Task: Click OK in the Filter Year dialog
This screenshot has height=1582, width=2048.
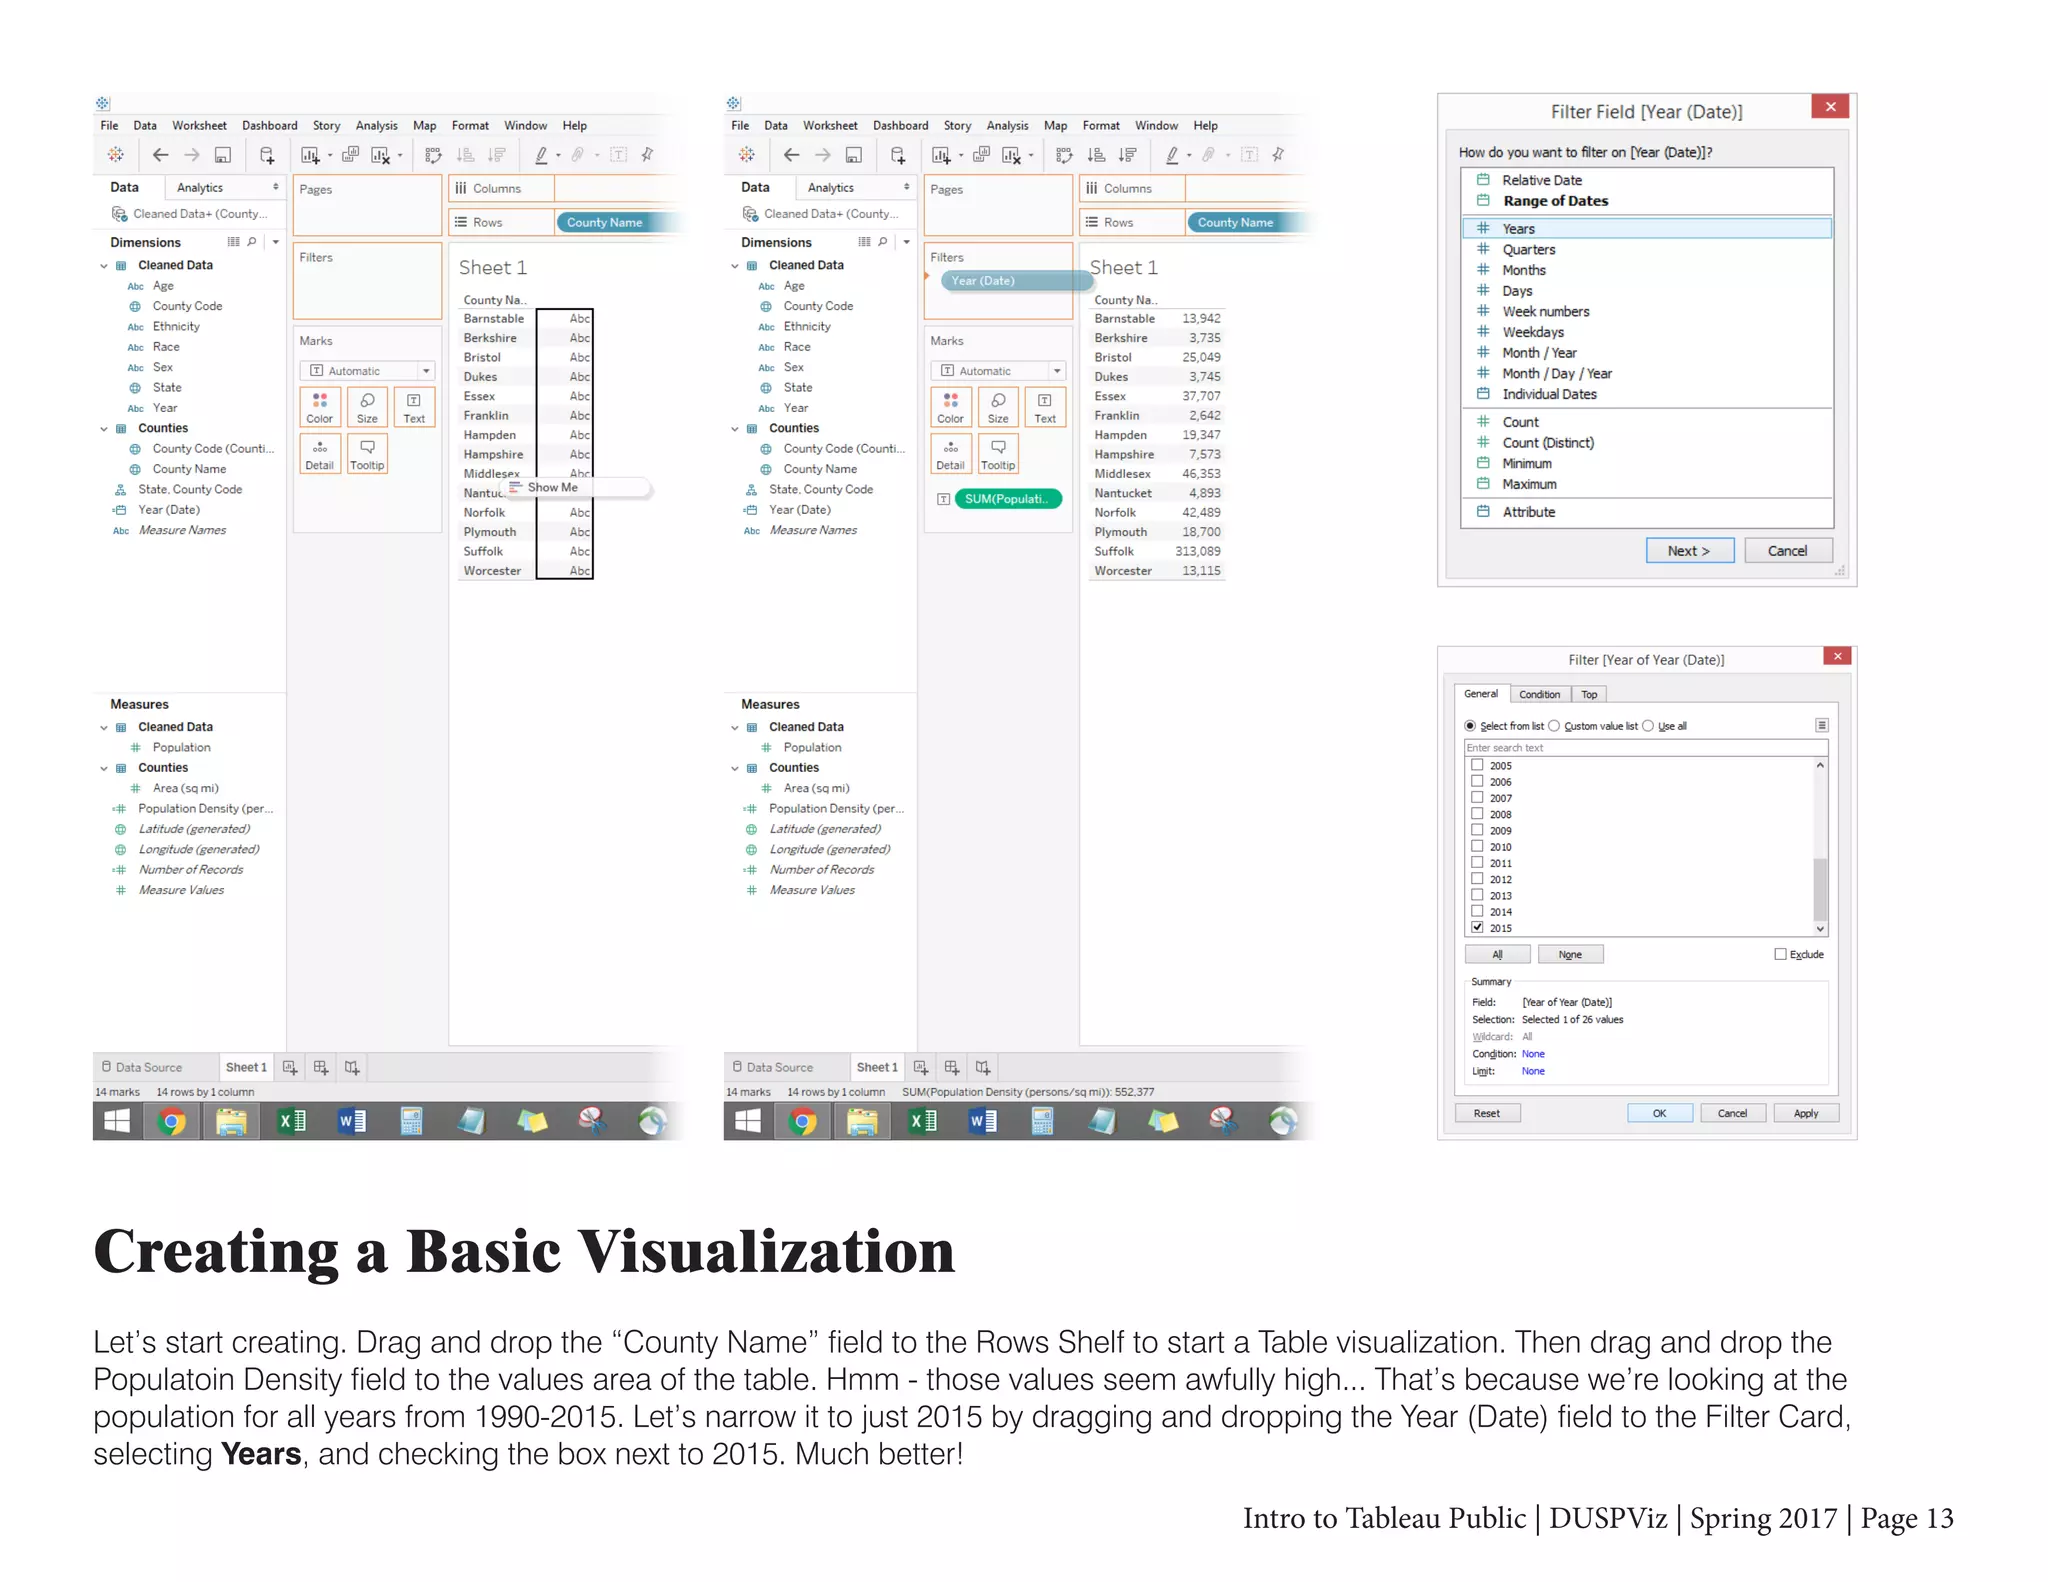Action: point(1659,1113)
